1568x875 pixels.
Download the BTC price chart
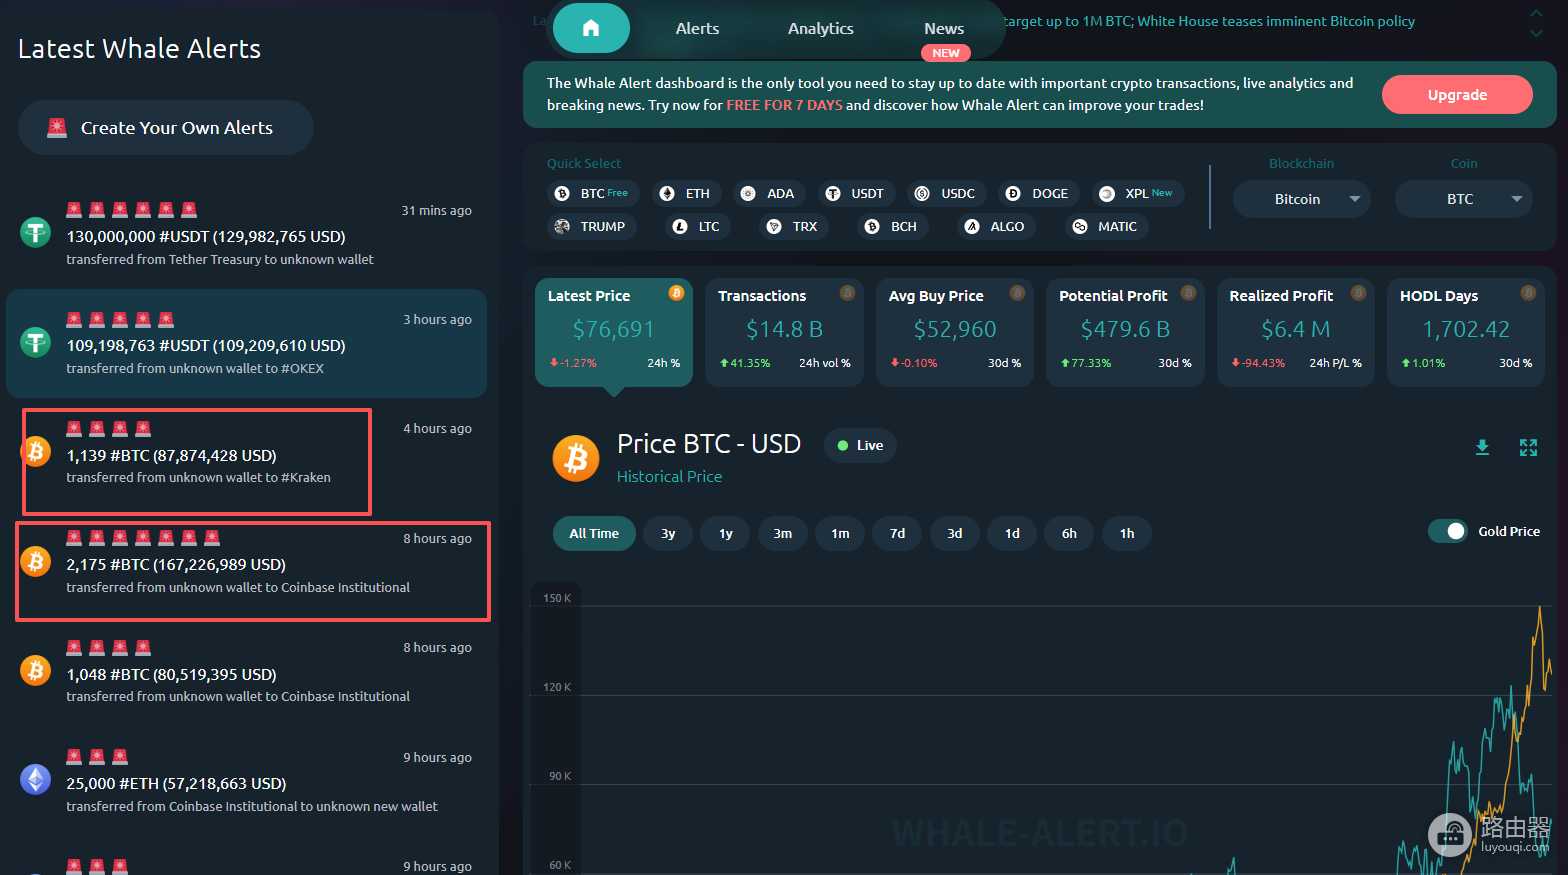click(x=1482, y=447)
